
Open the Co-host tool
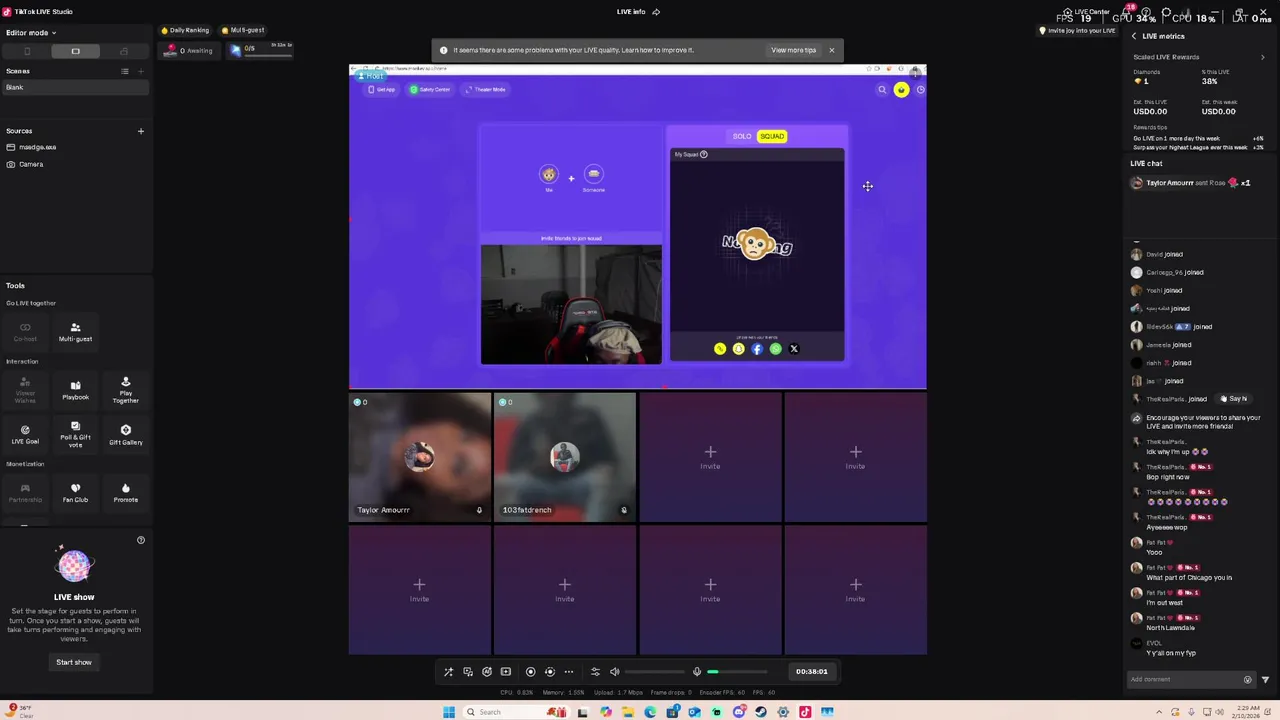[x=25, y=332]
